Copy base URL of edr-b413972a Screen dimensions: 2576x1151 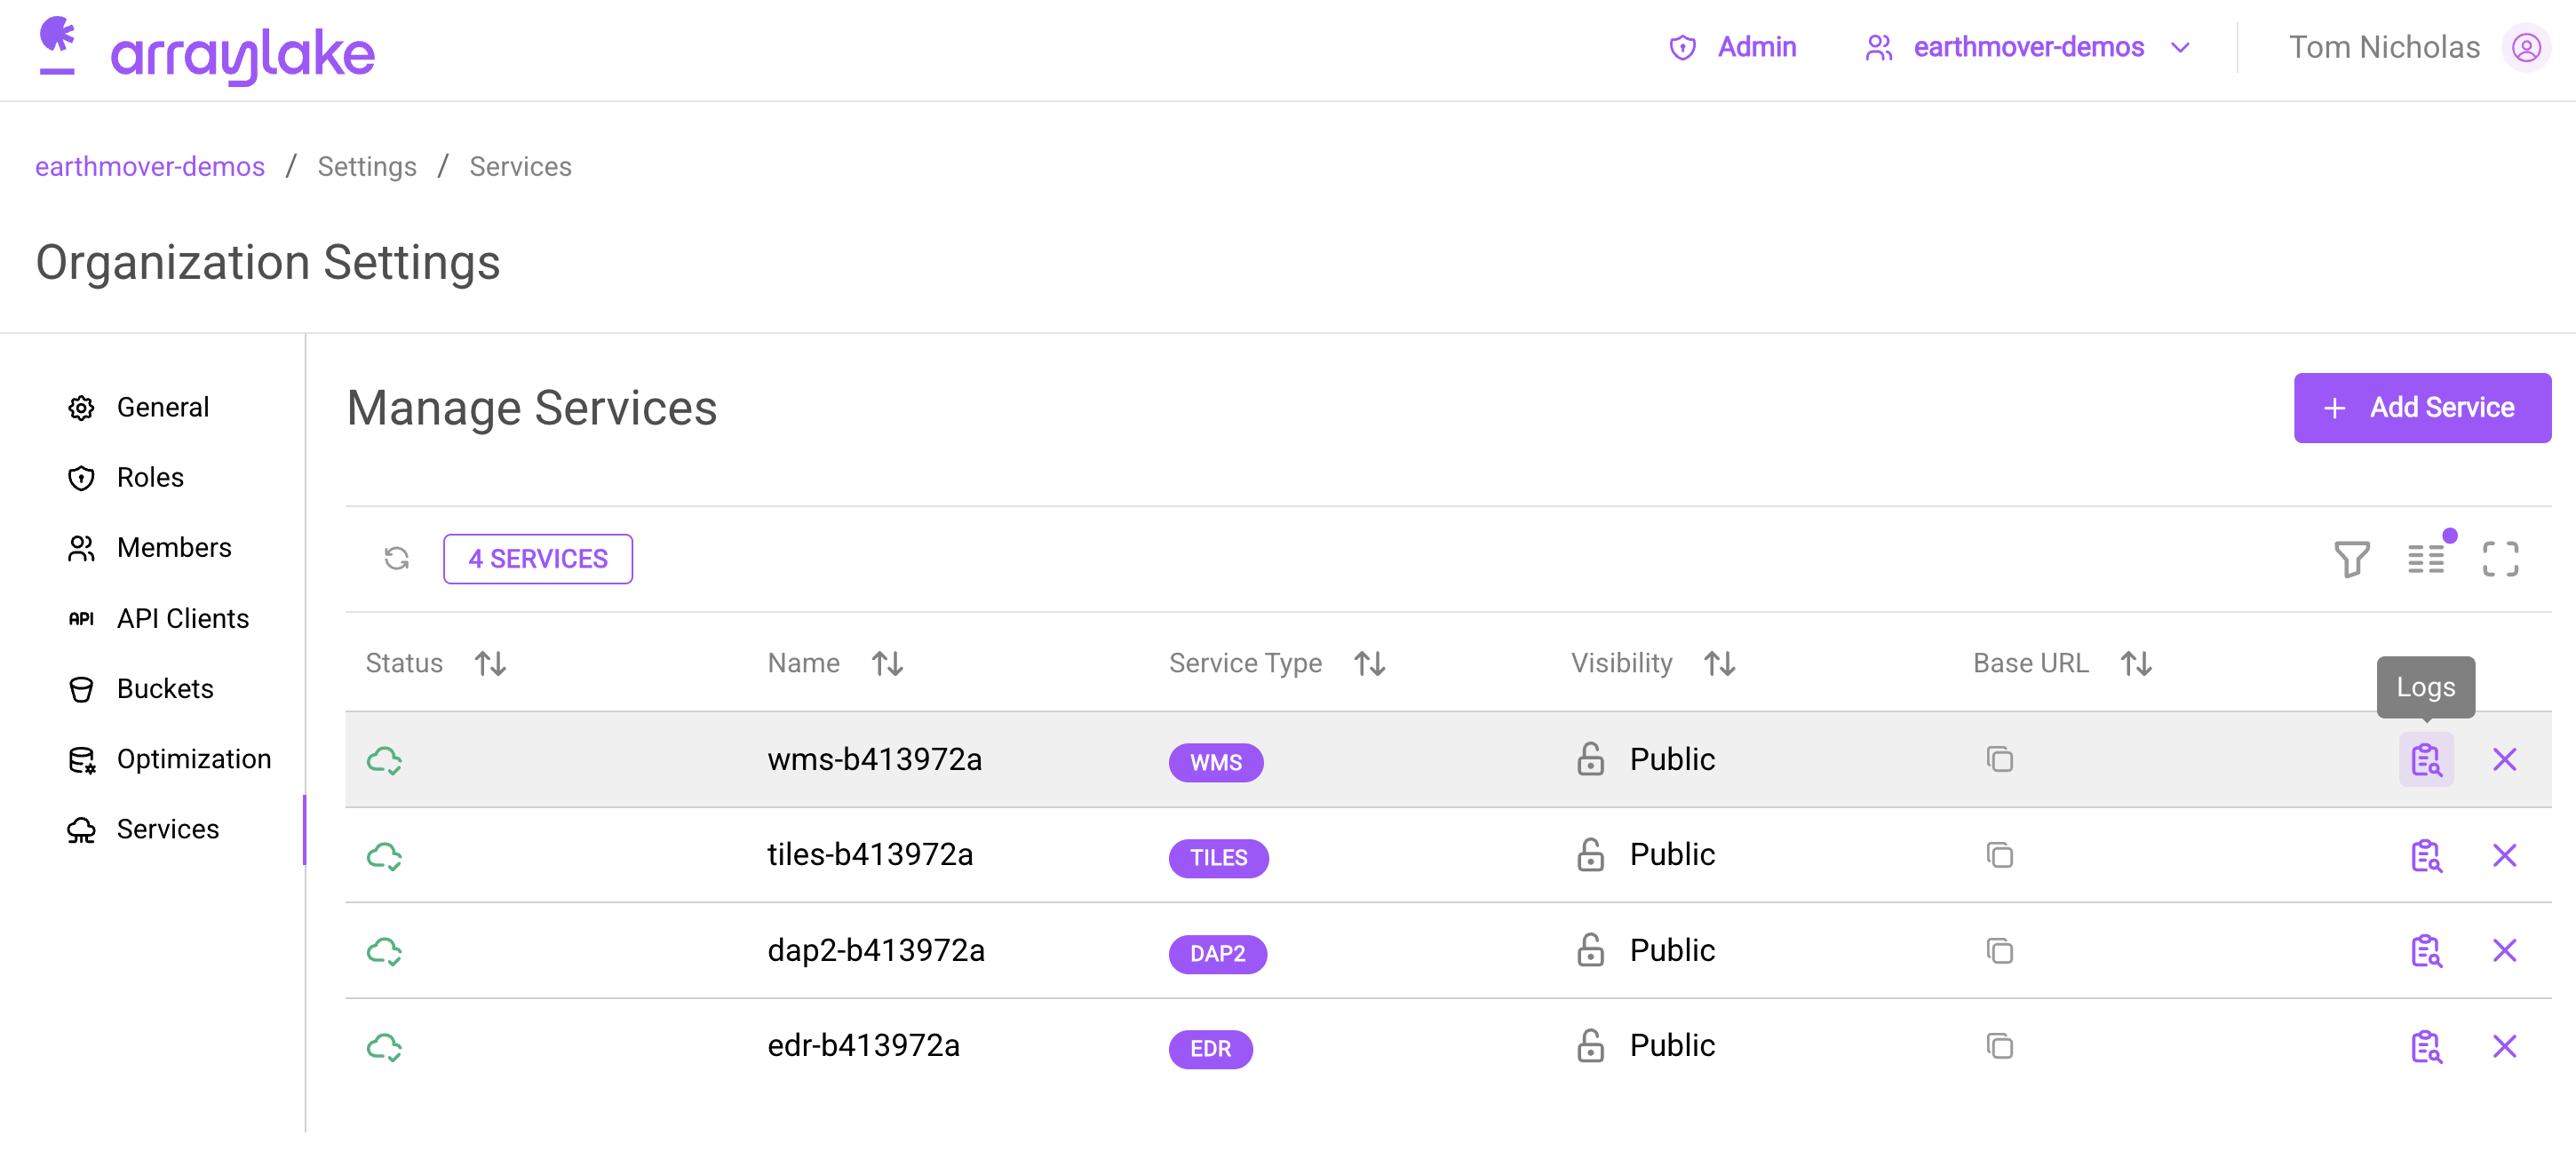[x=1999, y=1046]
